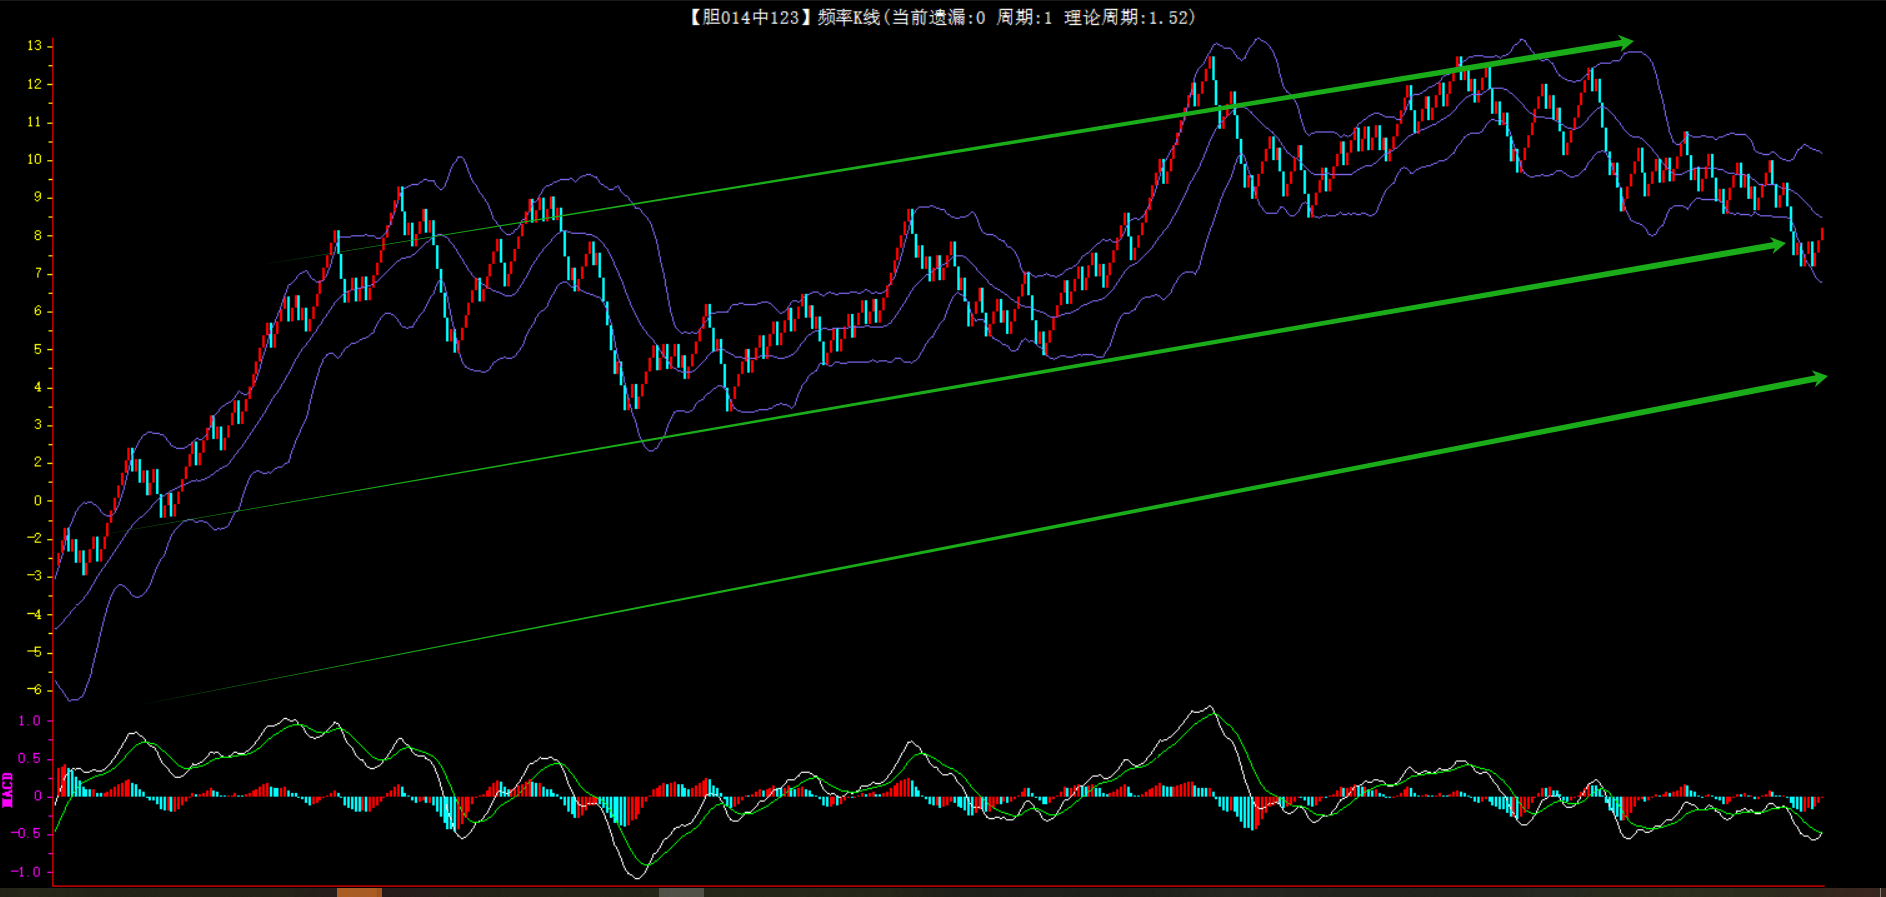The width and height of the screenshot is (1886, 897).
Task: Click the 5 label on the price axis
Action: point(38,349)
